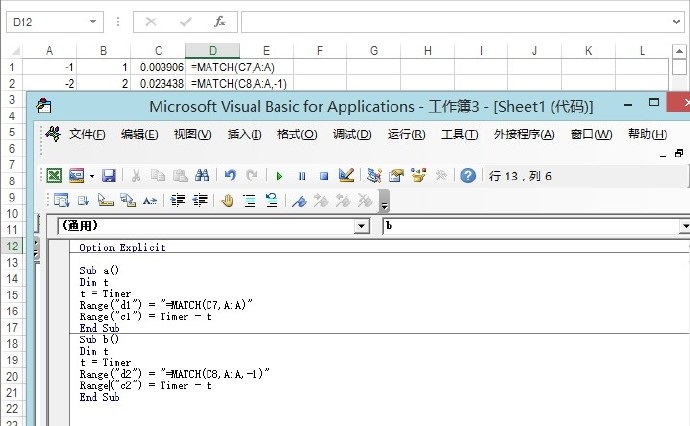This screenshot has height=426, width=690.
Task: Click the Cut scissors icon
Action: (x=136, y=176)
